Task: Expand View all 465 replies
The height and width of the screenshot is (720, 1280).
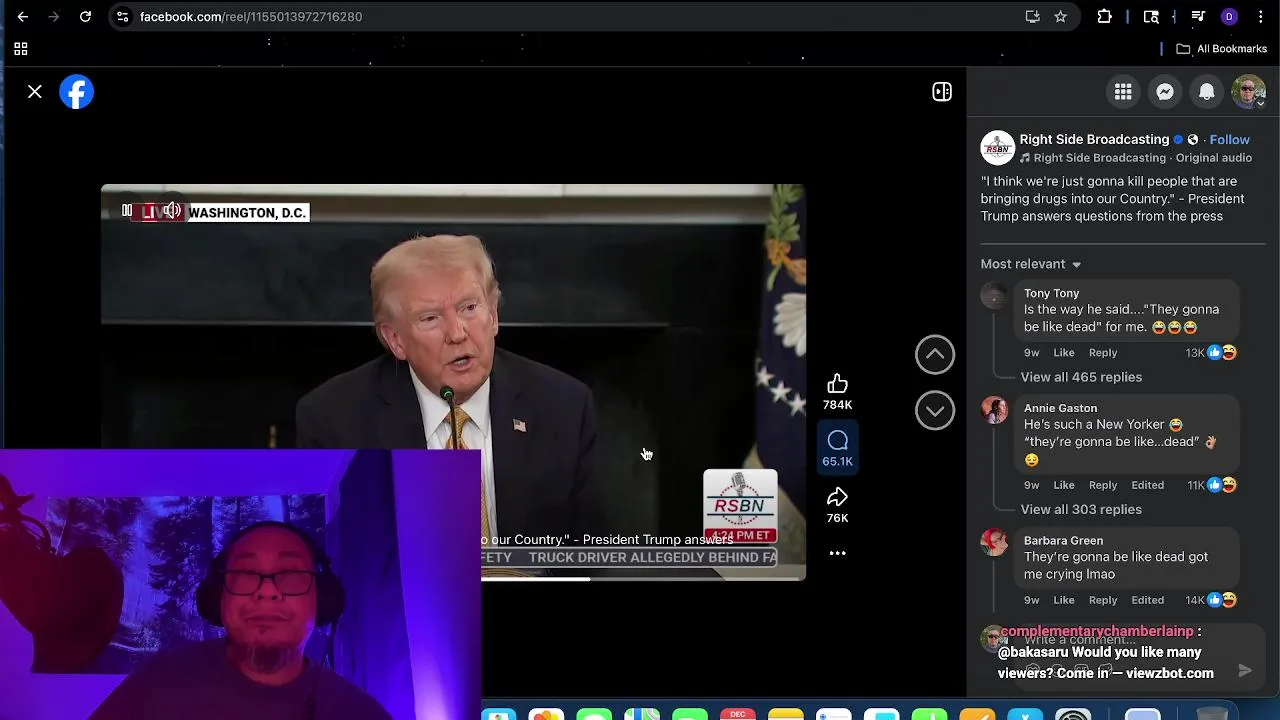Action: coord(1081,377)
